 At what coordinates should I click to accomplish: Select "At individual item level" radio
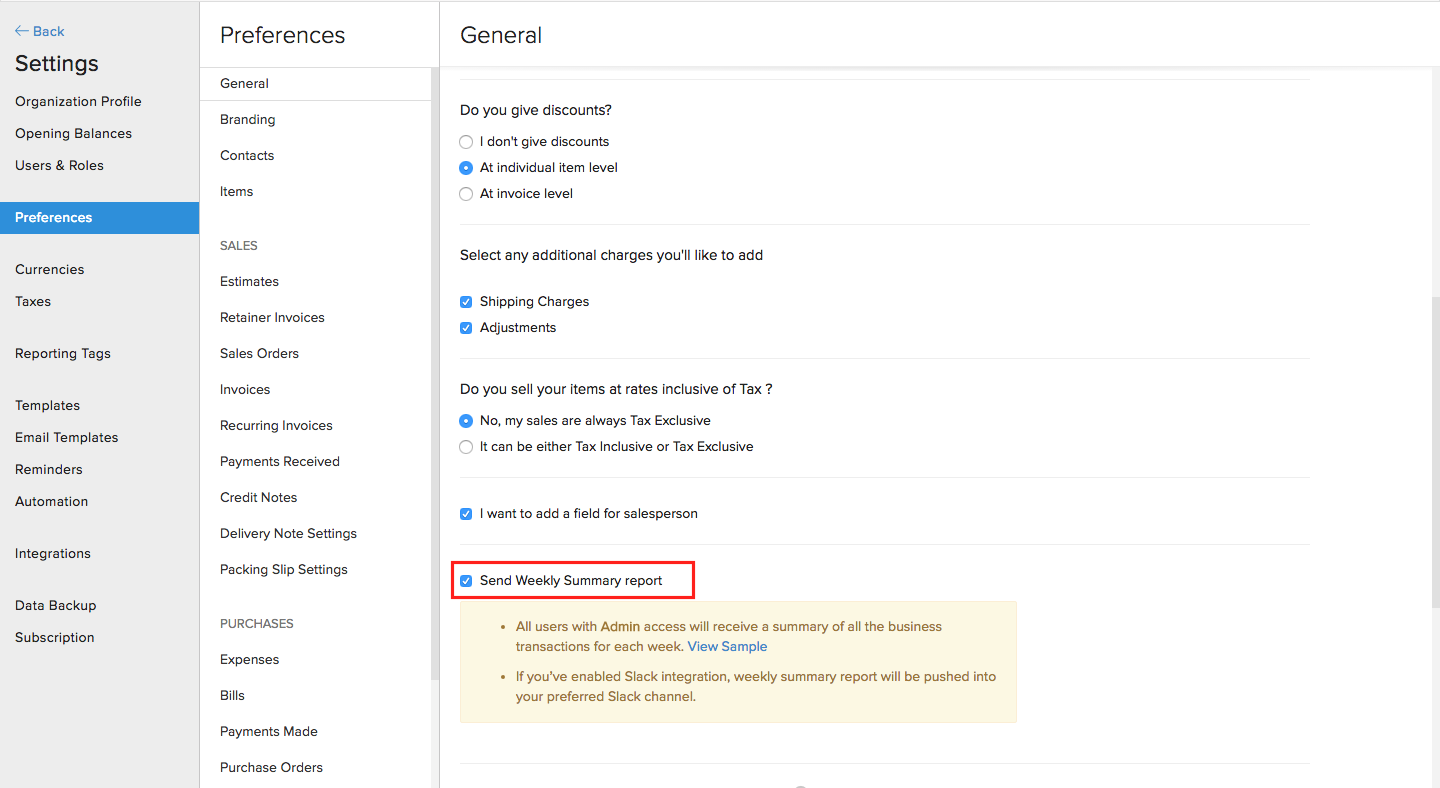[x=466, y=168]
